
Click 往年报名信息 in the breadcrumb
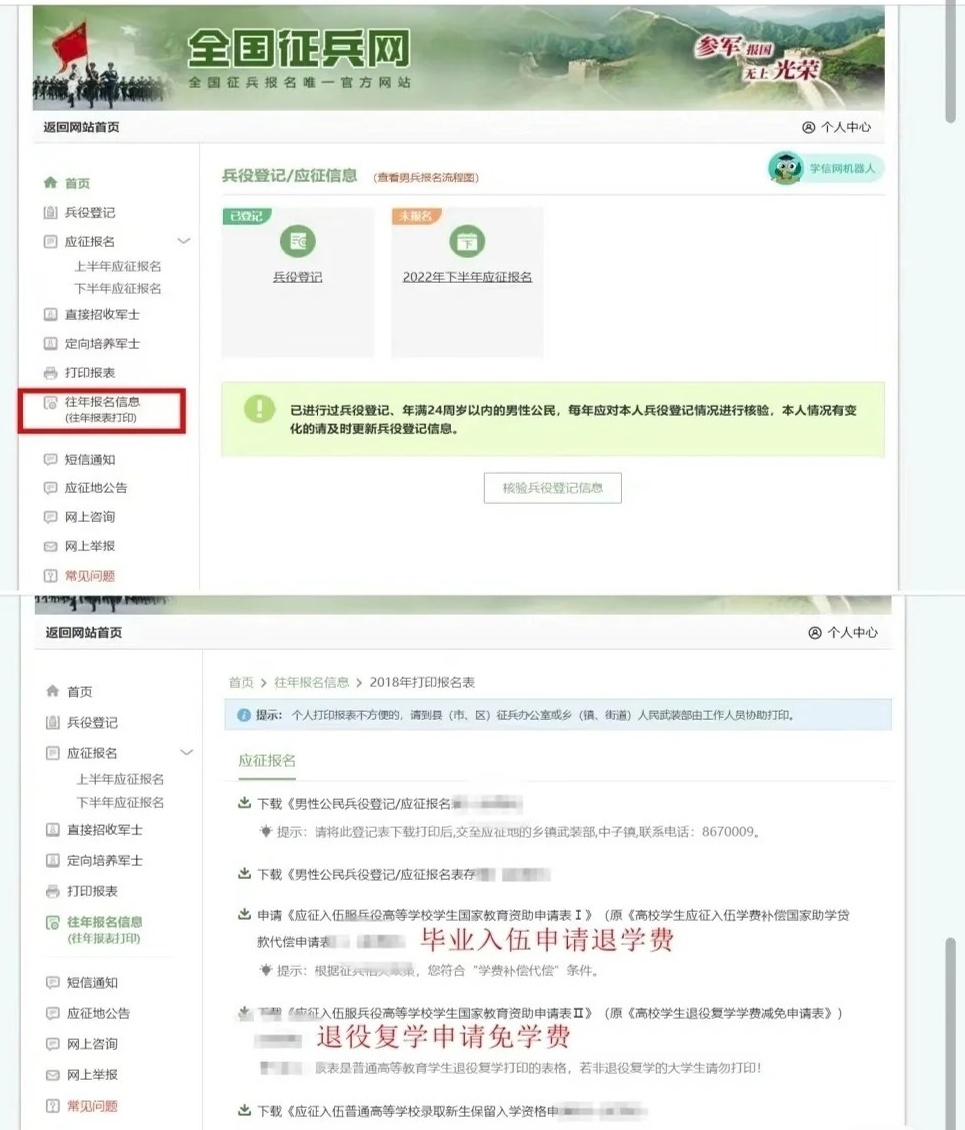(x=311, y=682)
